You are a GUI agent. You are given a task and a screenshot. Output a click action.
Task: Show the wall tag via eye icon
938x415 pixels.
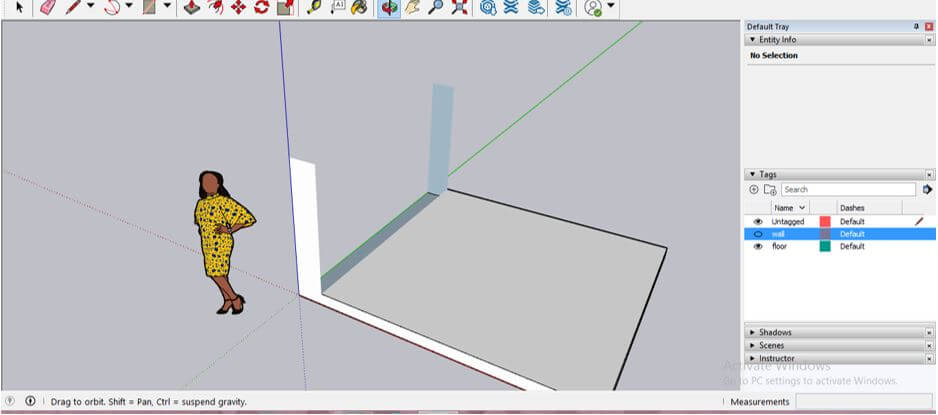(x=758, y=234)
